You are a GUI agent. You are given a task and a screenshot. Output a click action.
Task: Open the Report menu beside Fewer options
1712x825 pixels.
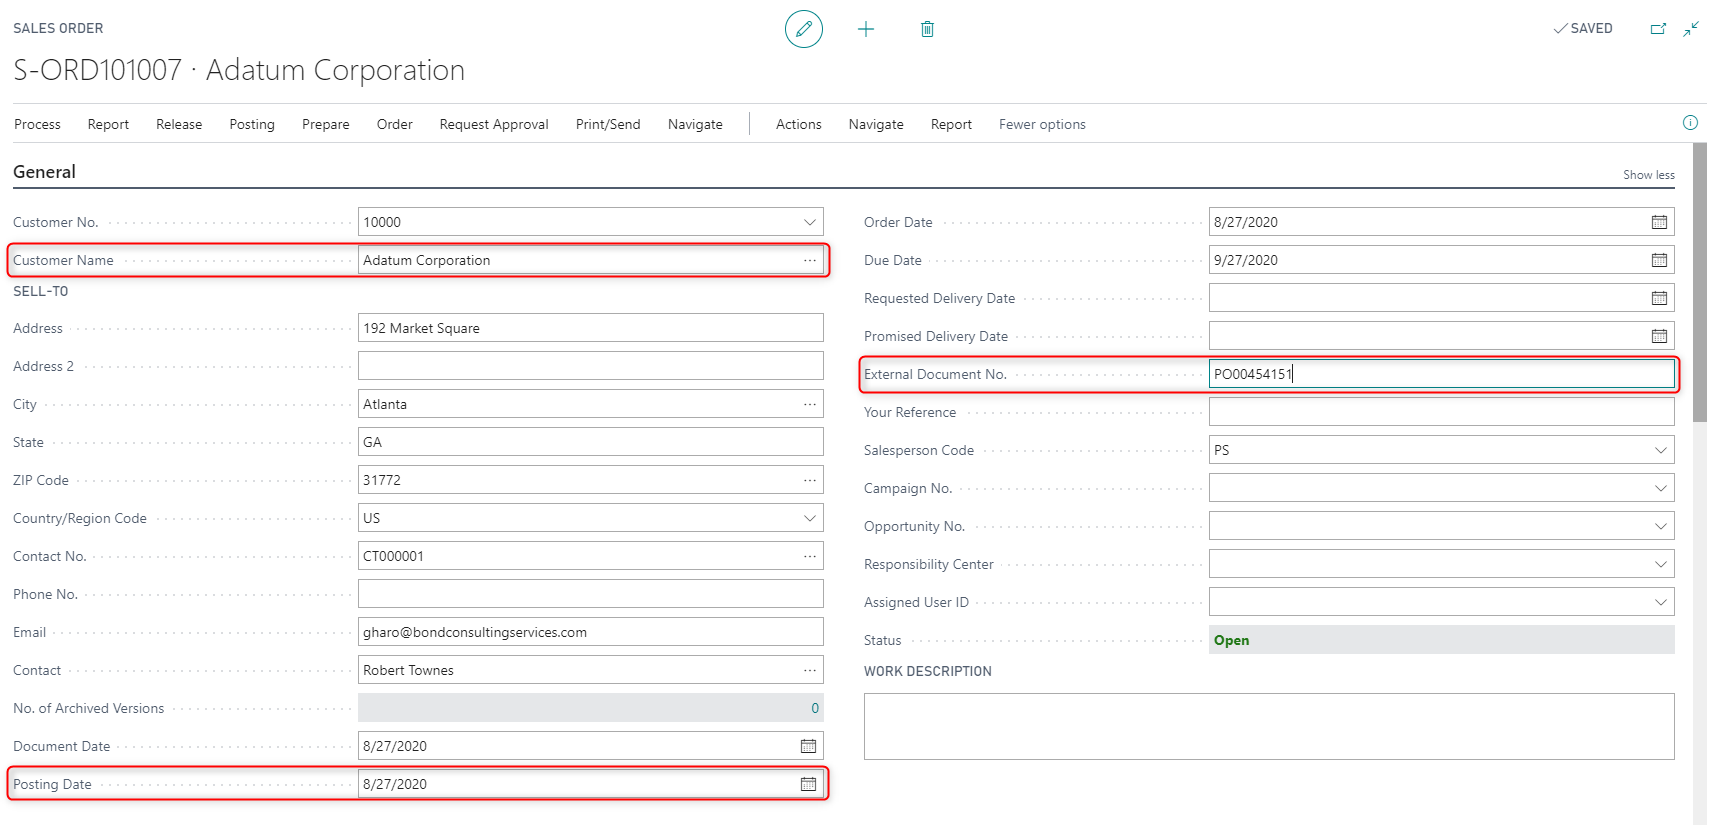coord(951,124)
